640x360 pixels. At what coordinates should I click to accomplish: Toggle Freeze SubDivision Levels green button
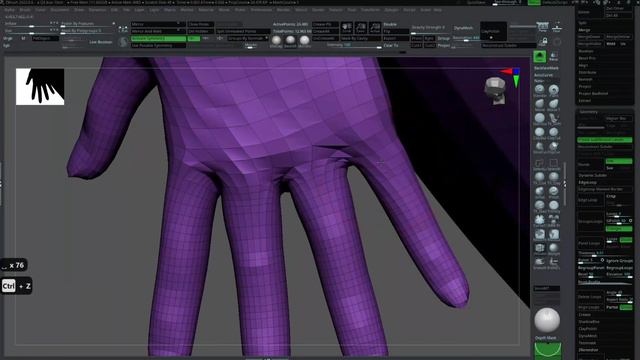click(x=605, y=140)
